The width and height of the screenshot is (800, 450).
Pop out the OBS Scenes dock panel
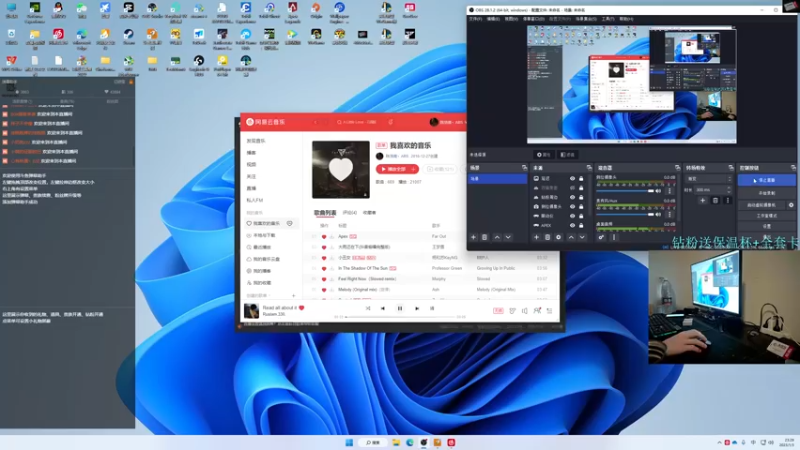(x=524, y=168)
